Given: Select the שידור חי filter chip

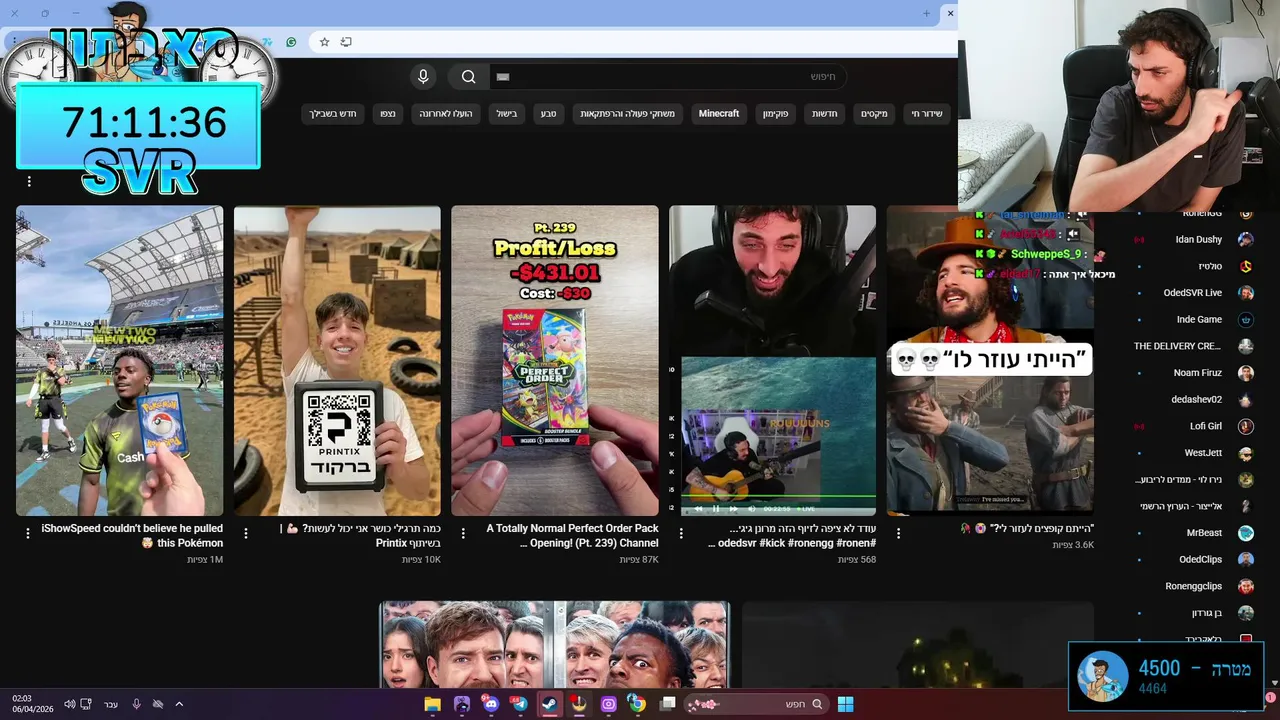Looking at the screenshot, I should (x=927, y=114).
